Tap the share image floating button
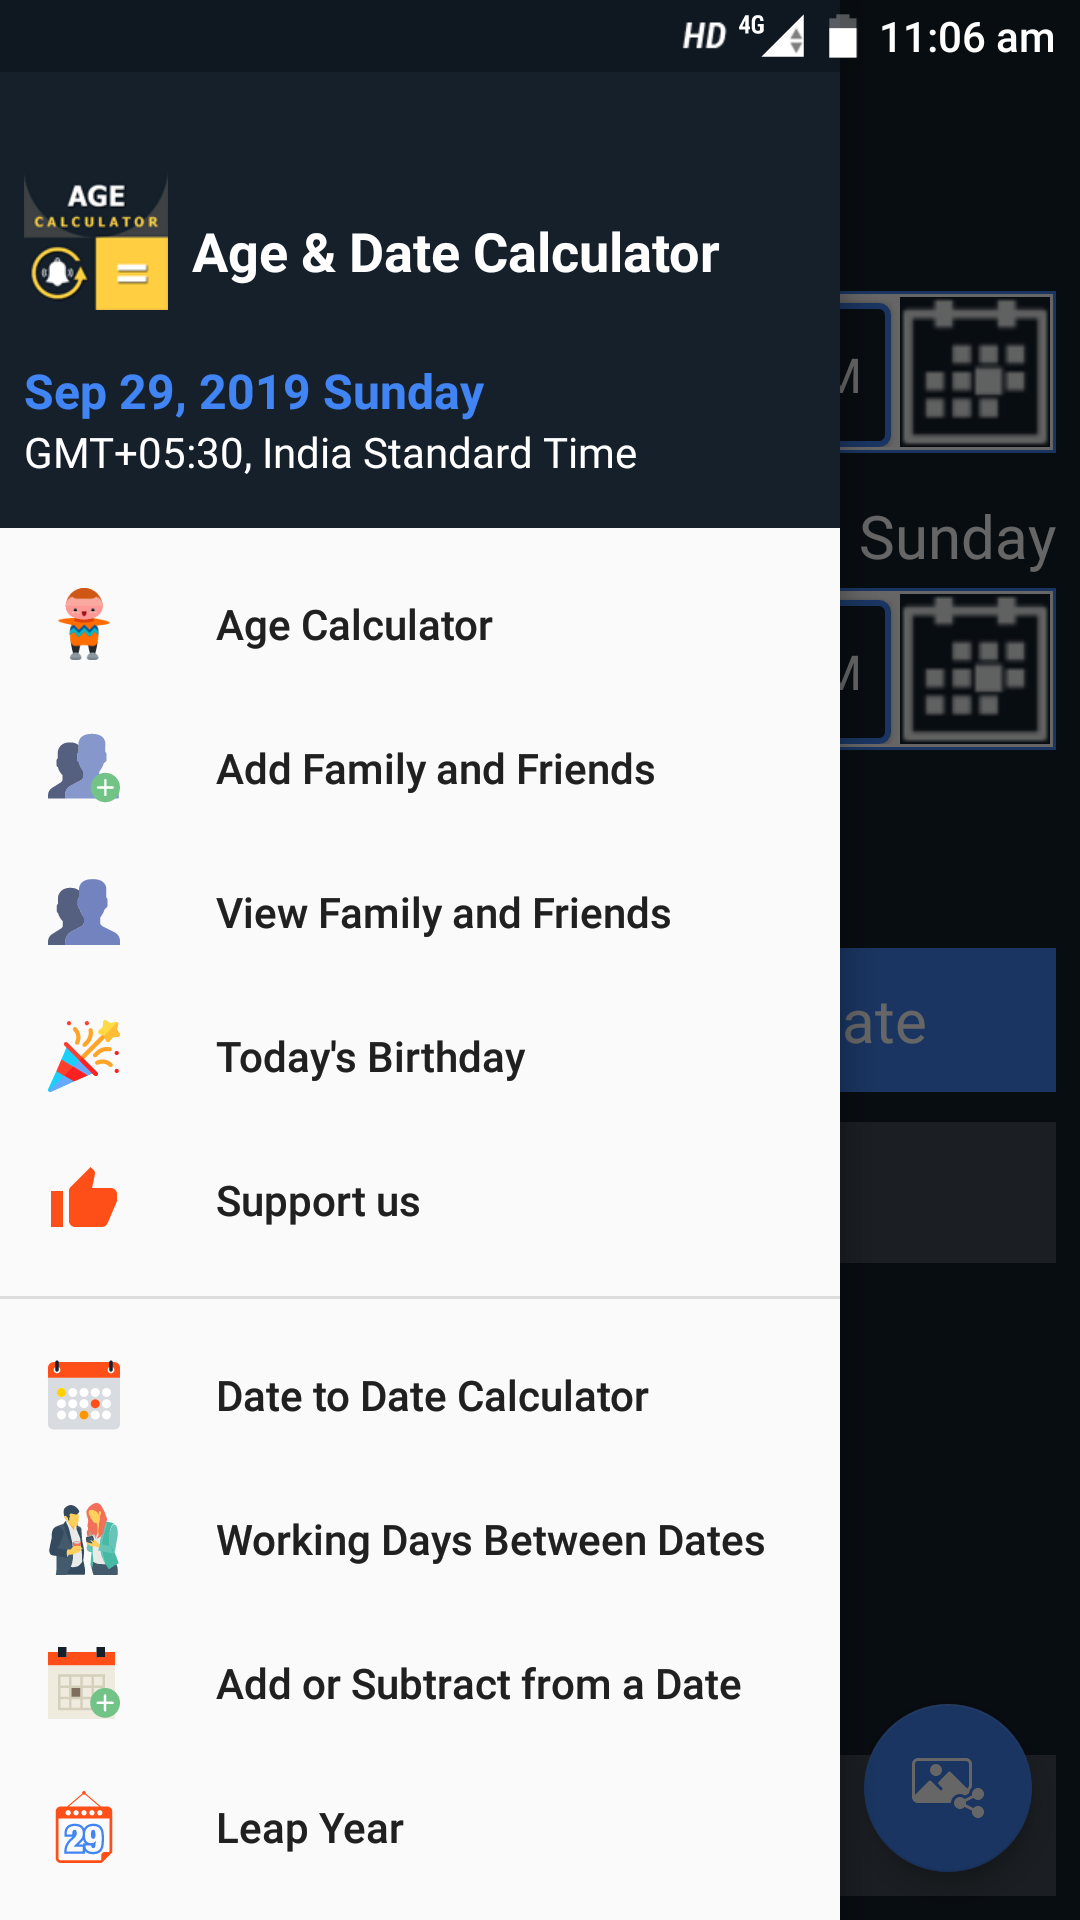This screenshot has height=1920, width=1080. coord(948,1788)
